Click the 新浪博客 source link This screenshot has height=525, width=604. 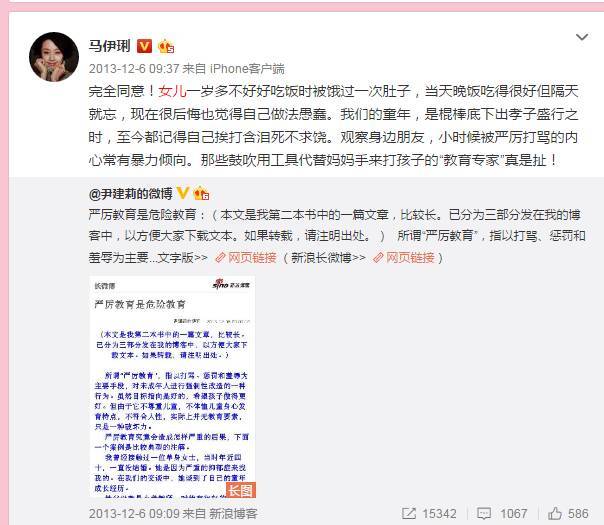click(233, 513)
